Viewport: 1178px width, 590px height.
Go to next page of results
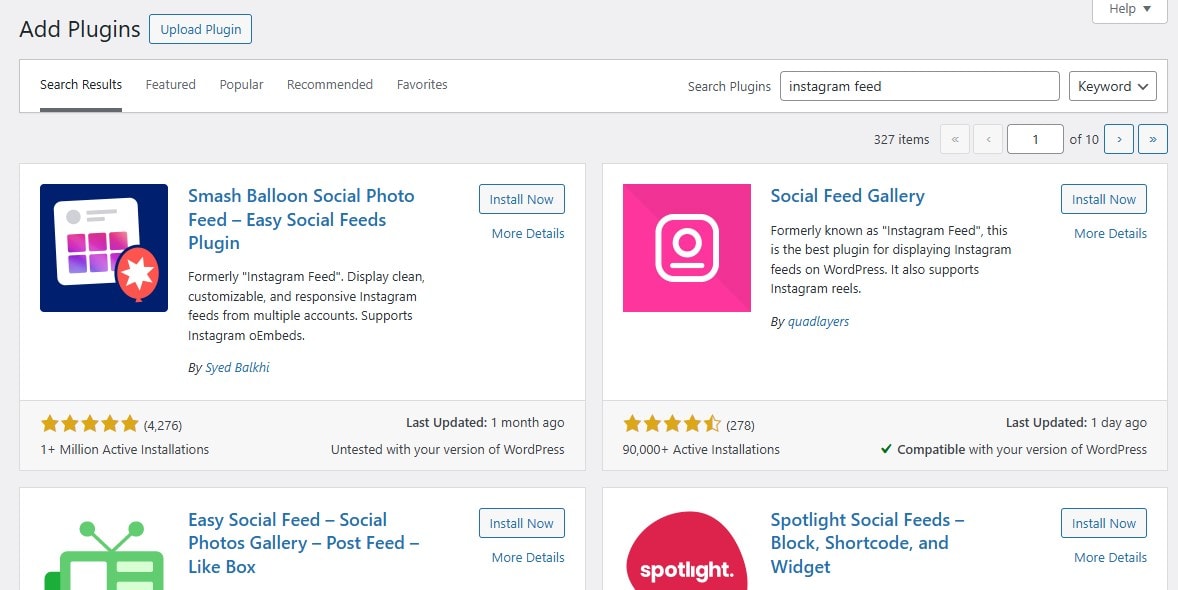pos(1119,139)
